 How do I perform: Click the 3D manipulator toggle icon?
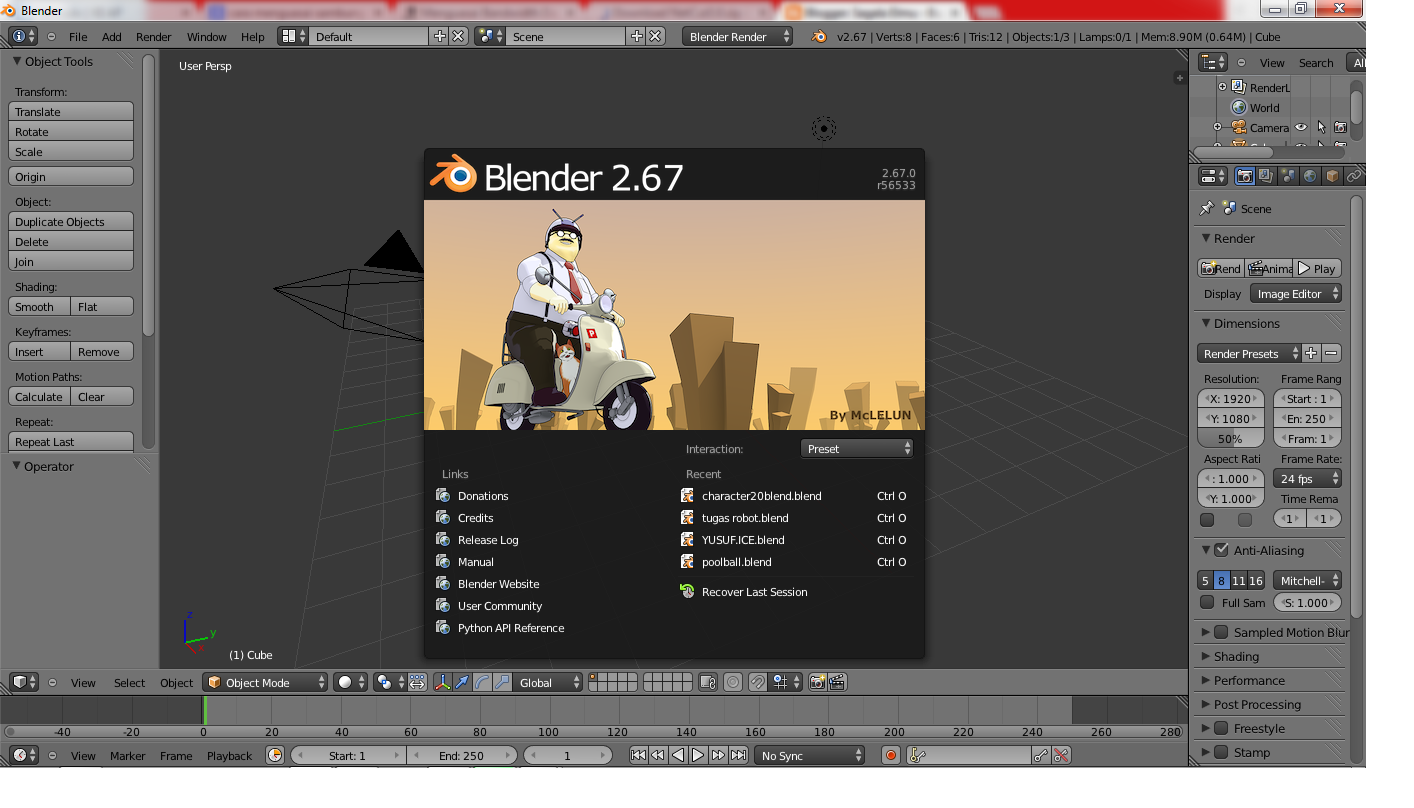click(x=441, y=682)
